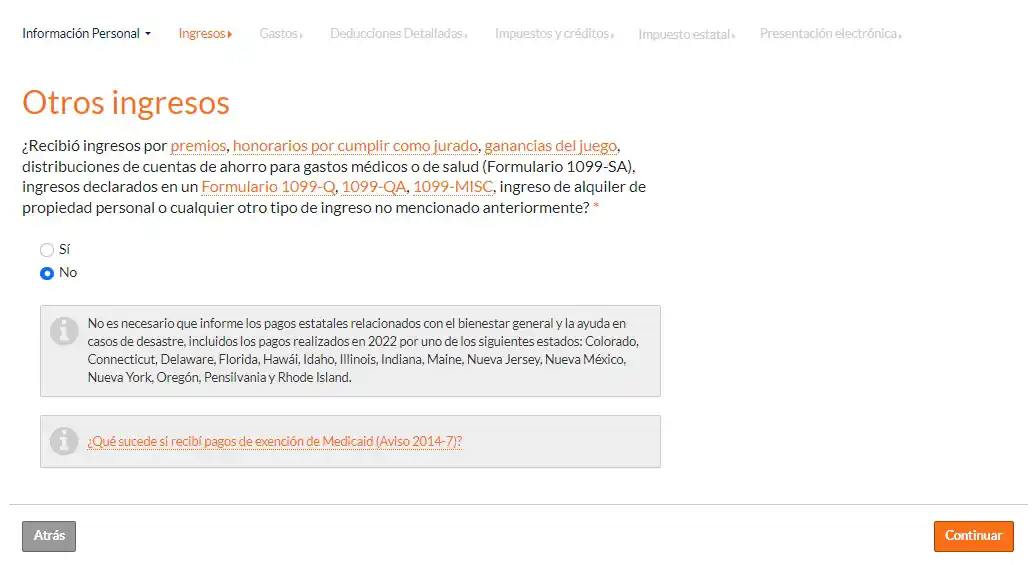Open the honorarios por cumplir como jurado link
Screen dimensions: 1033x565
(356, 146)
